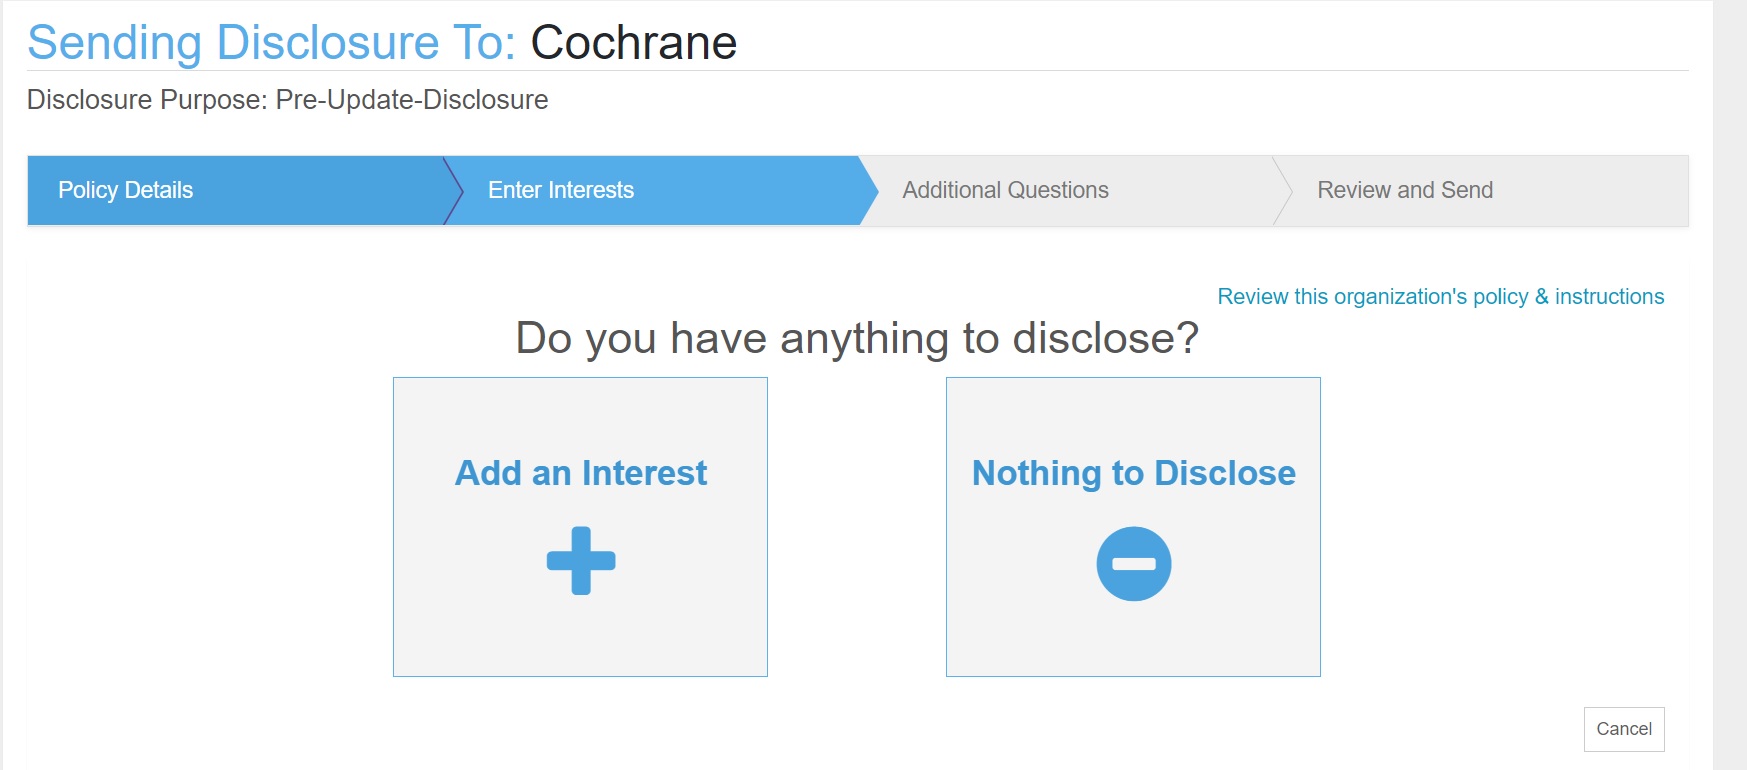This screenshot has height=770, width=1747.
Task: Click the Cochrane organization name
Action: (633, 43)
